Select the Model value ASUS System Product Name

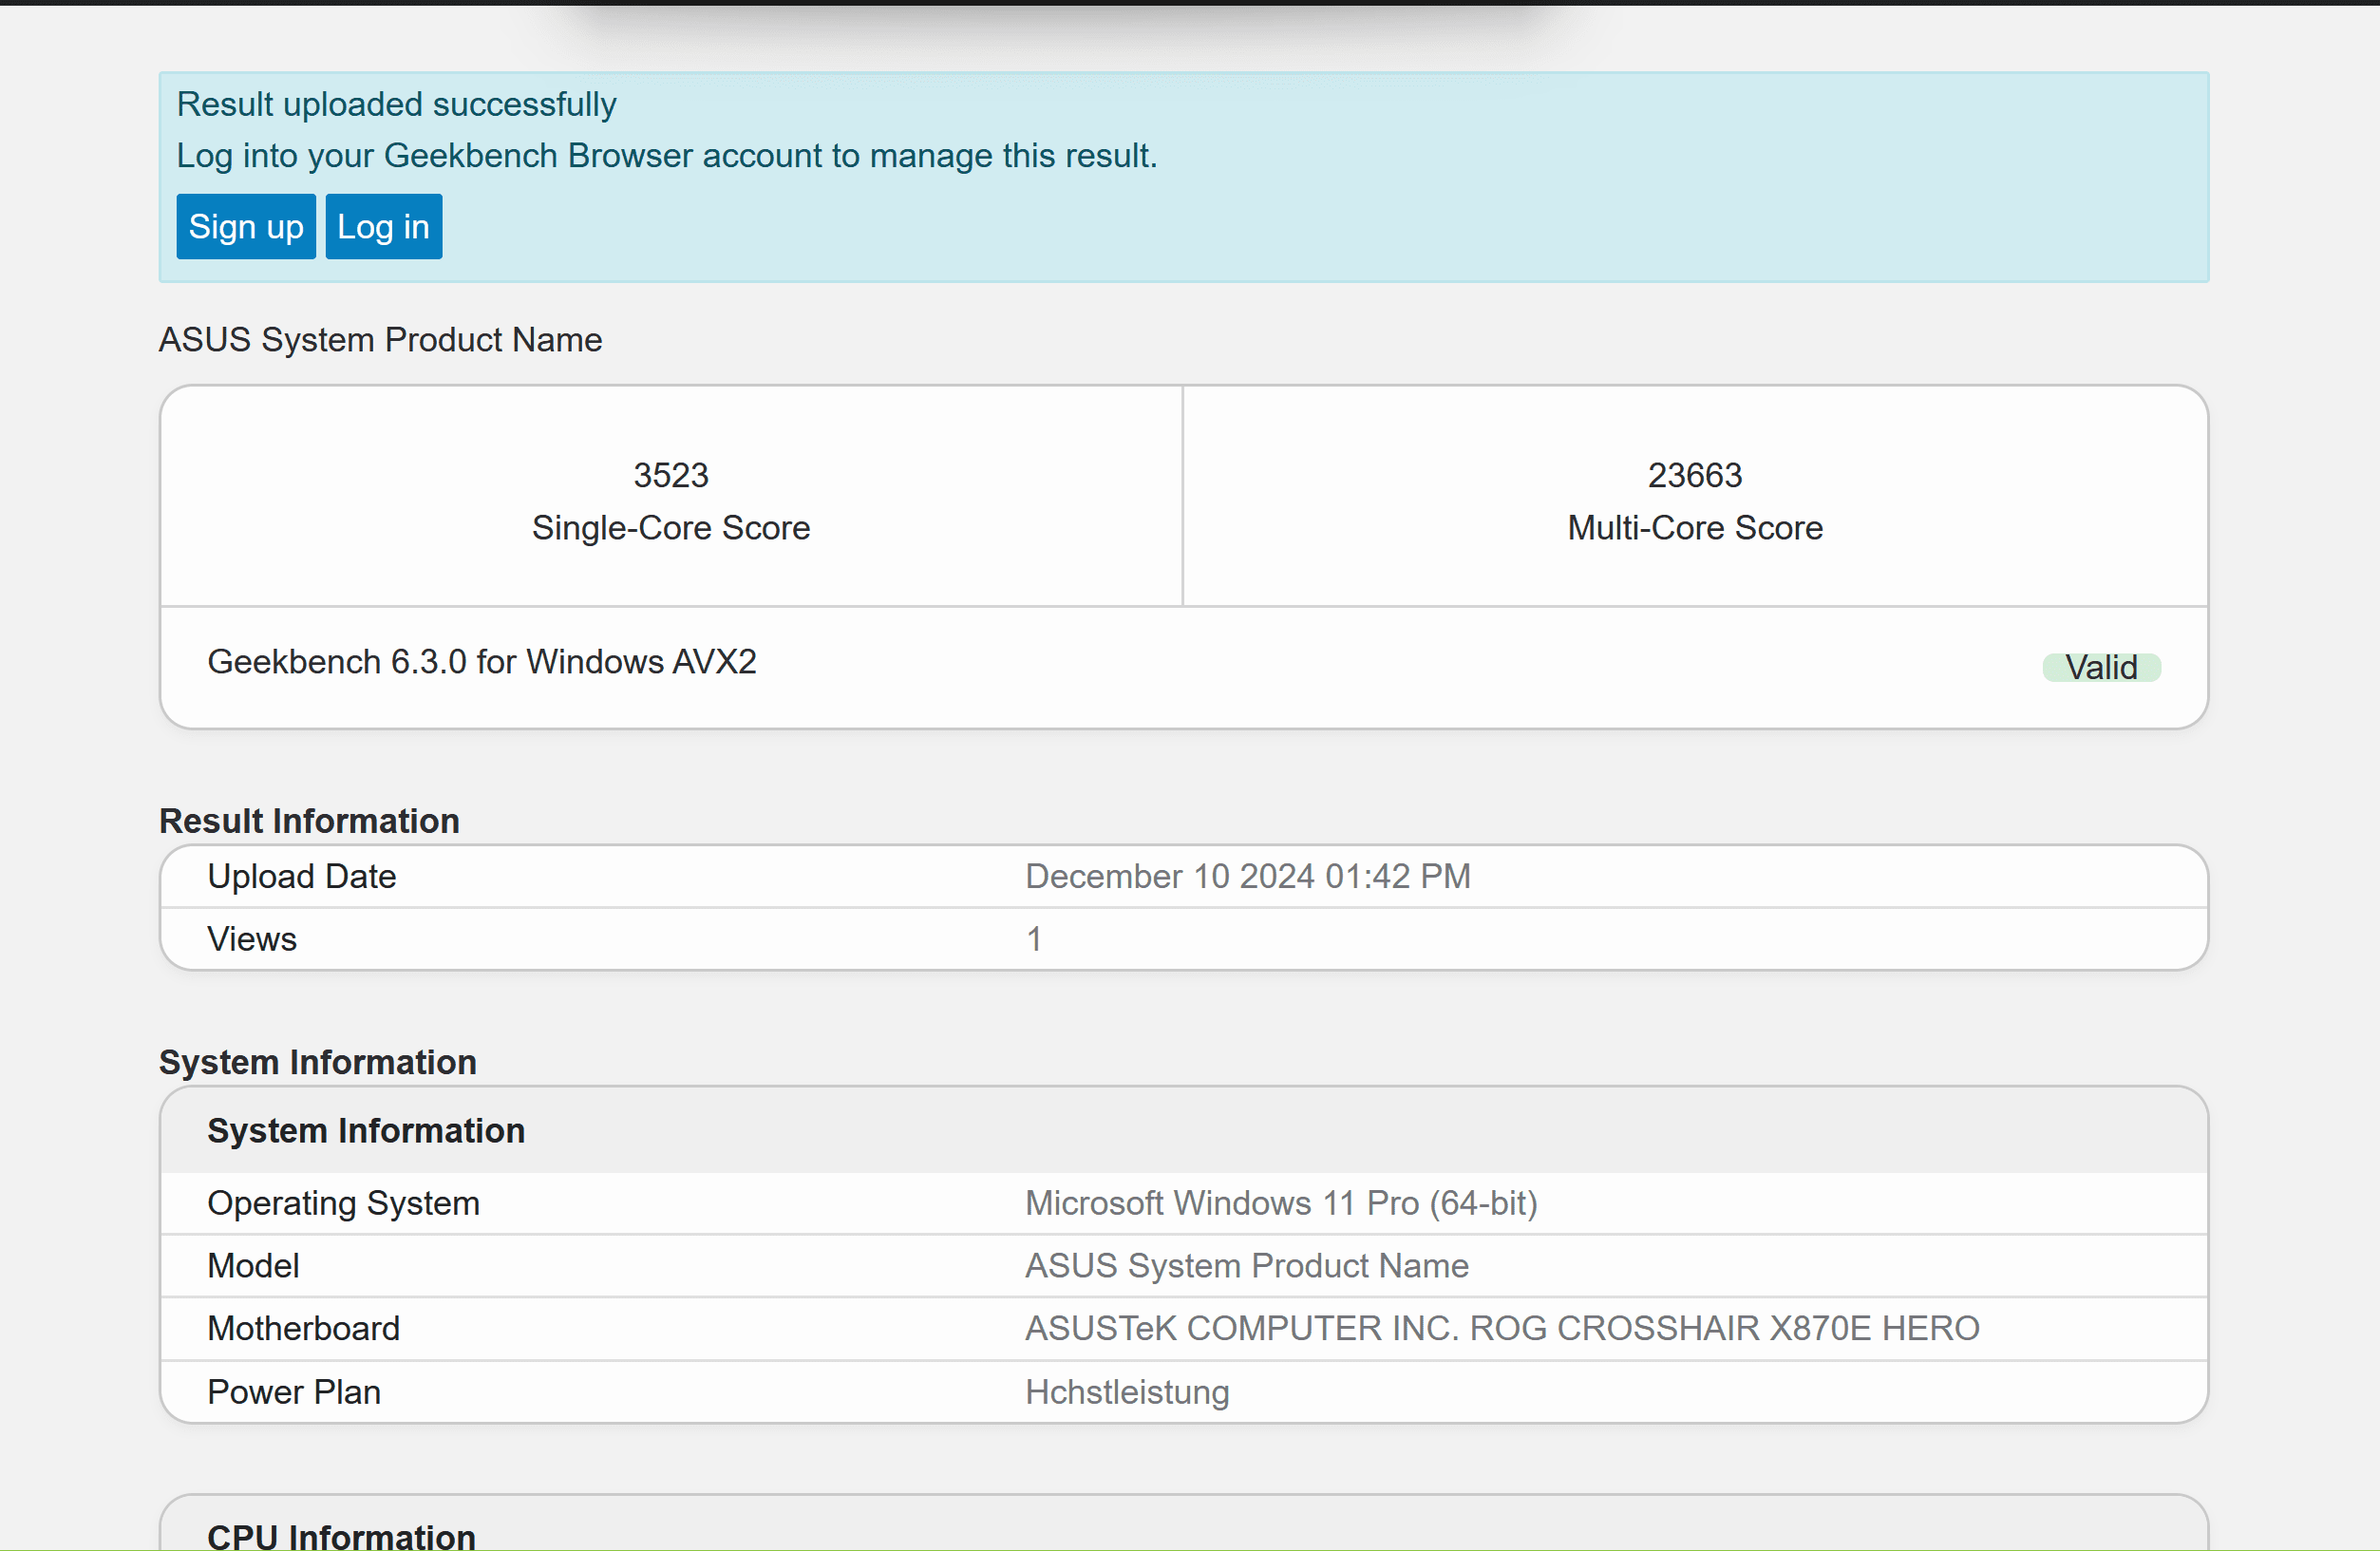point(1247,1266)
